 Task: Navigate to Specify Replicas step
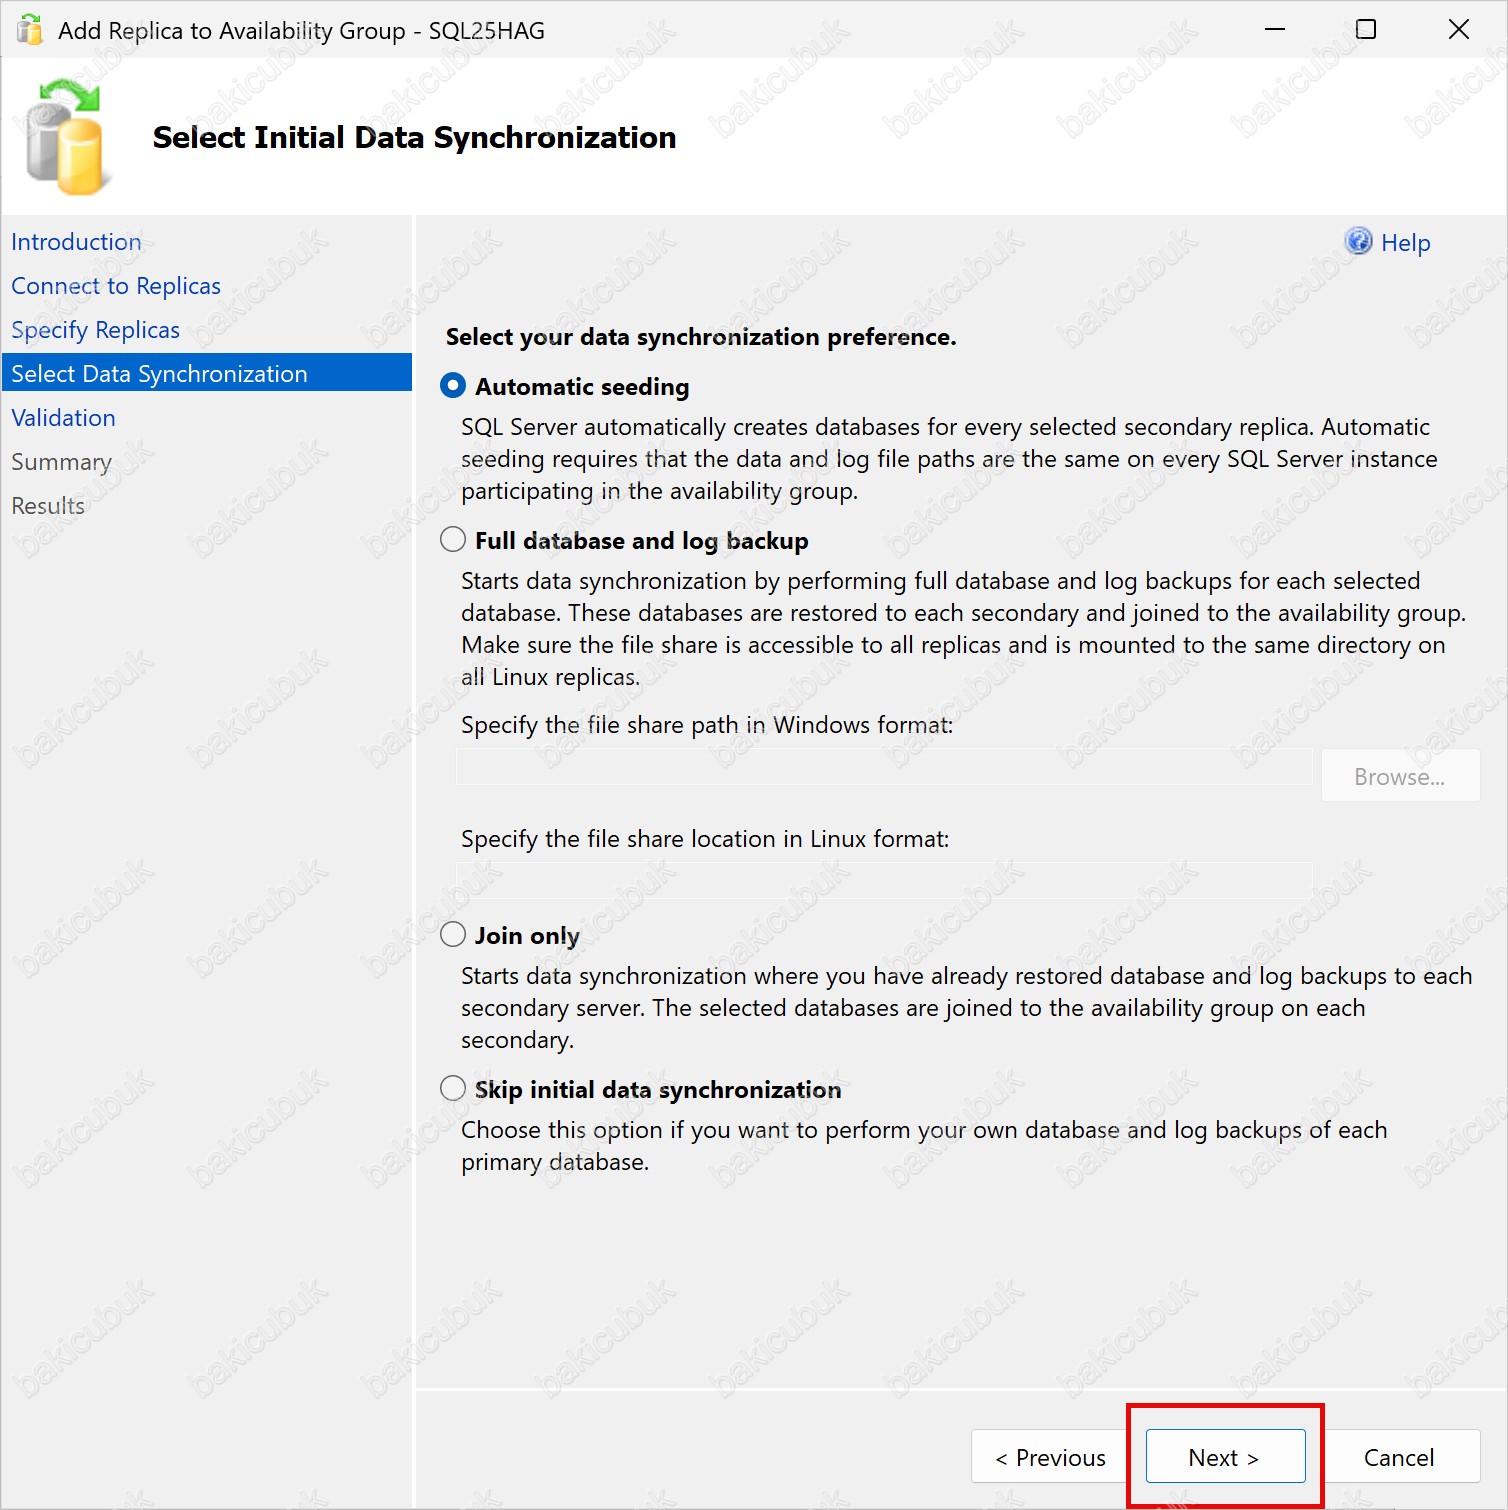point(95,330)
